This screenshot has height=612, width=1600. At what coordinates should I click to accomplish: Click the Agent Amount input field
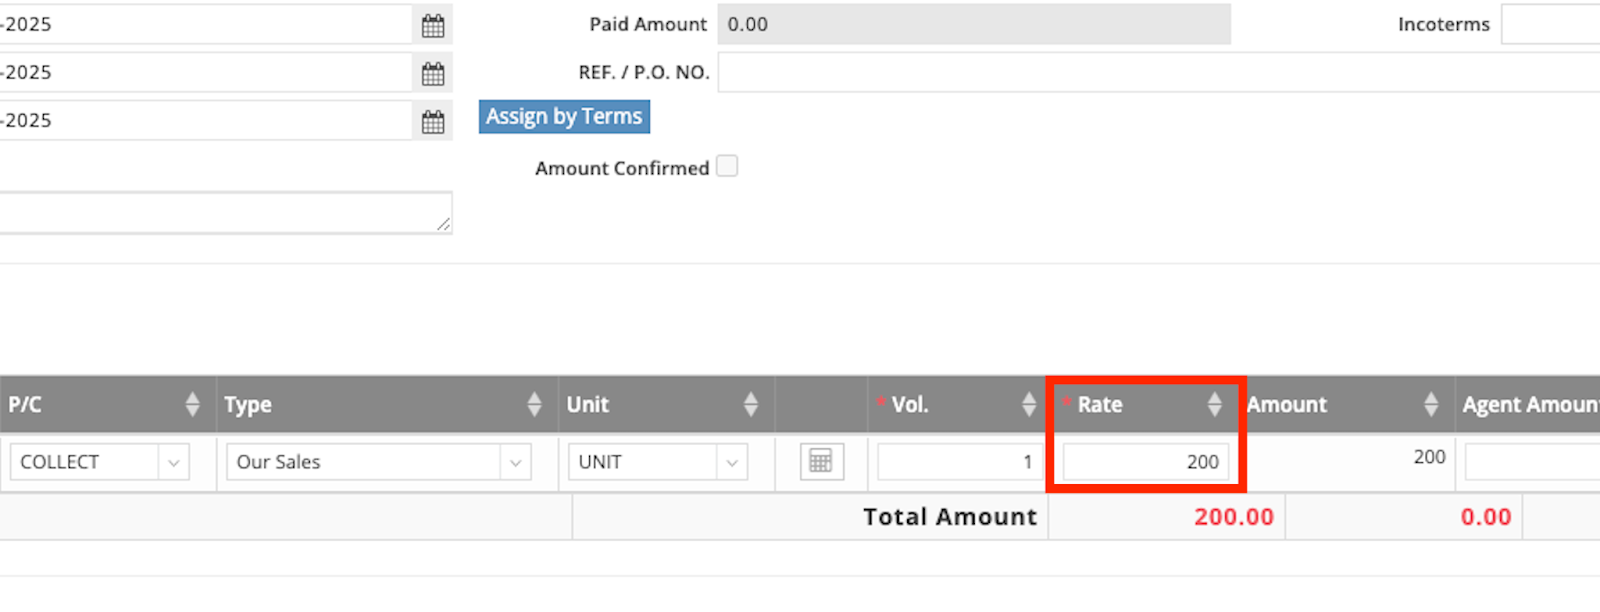(1532, 462)
